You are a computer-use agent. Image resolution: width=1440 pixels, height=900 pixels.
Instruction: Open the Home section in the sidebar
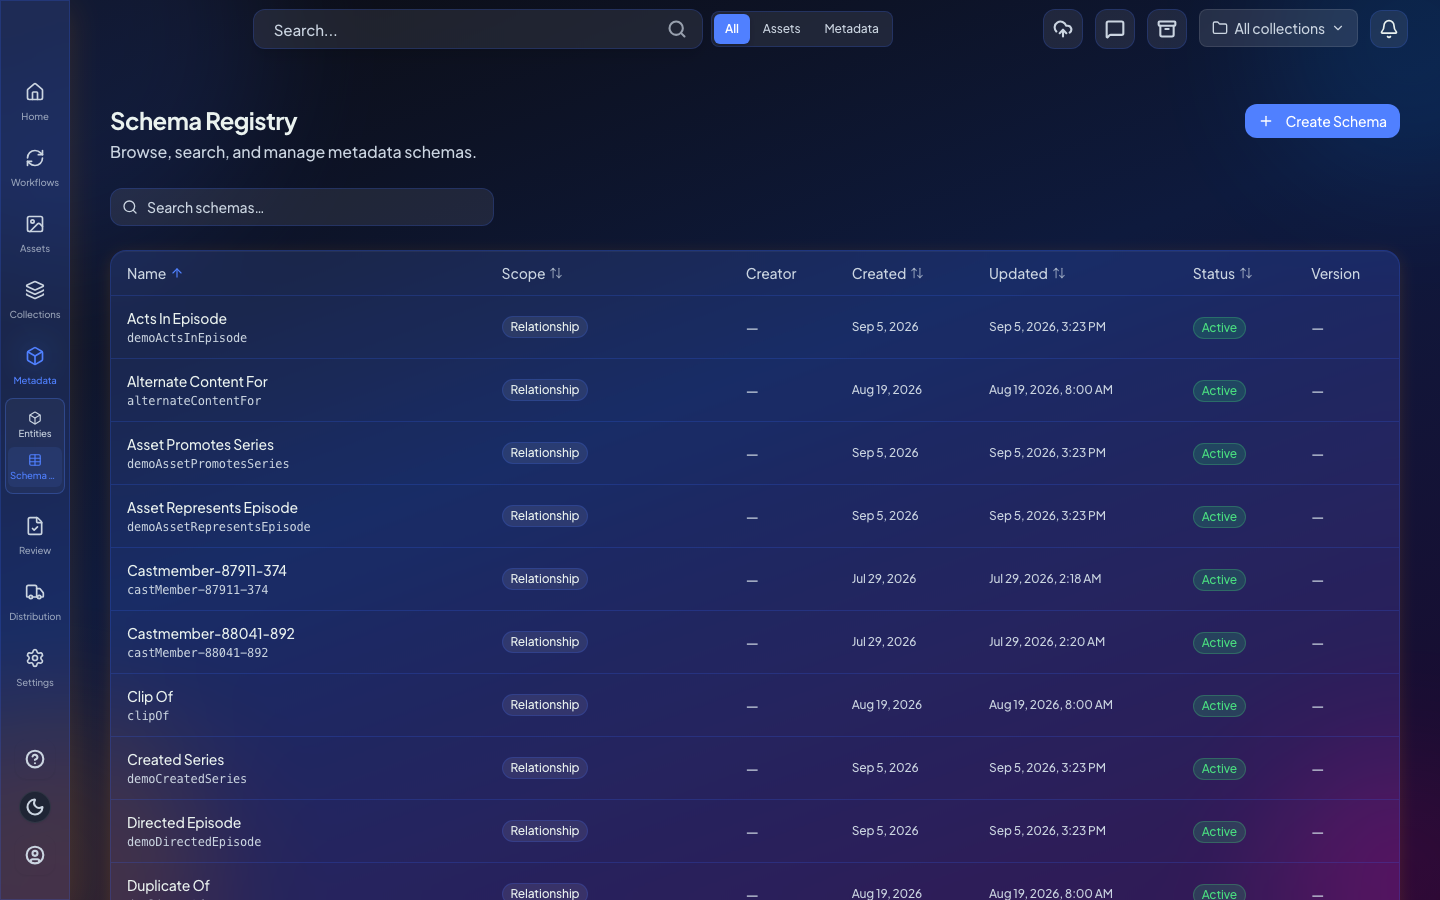coord(35,102)
